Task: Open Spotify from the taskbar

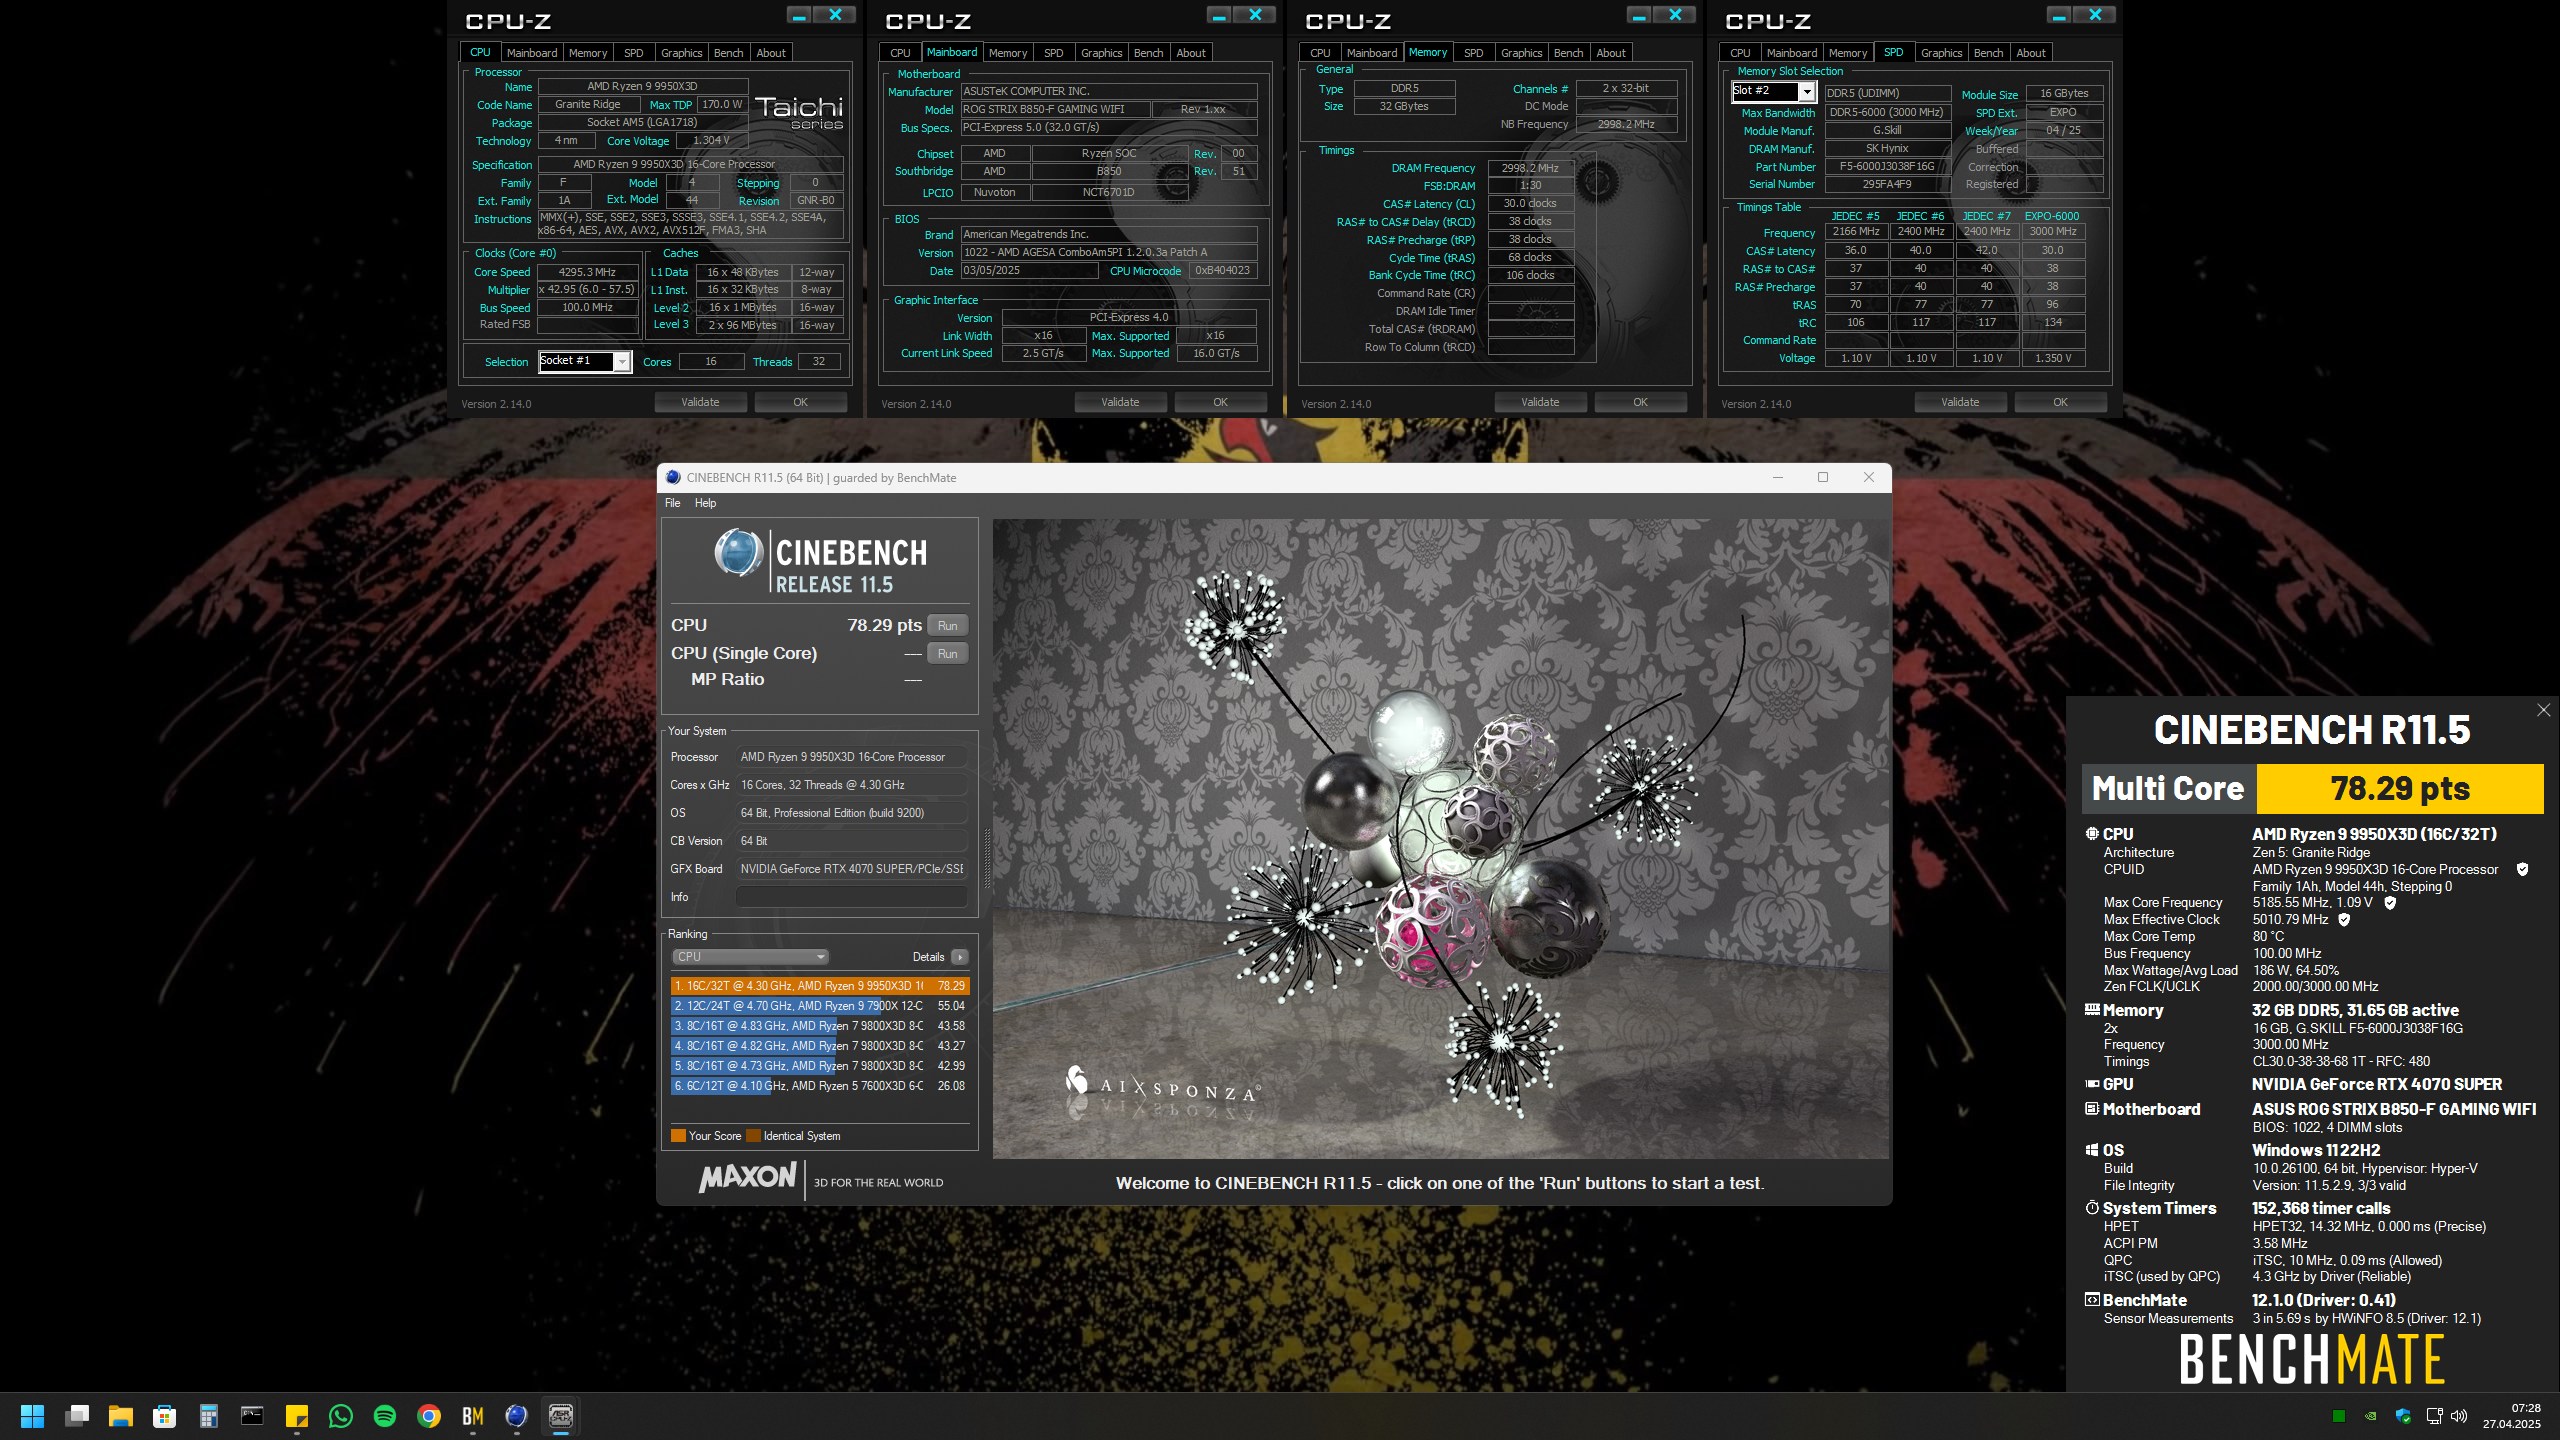Action: tap(385, 1416)
